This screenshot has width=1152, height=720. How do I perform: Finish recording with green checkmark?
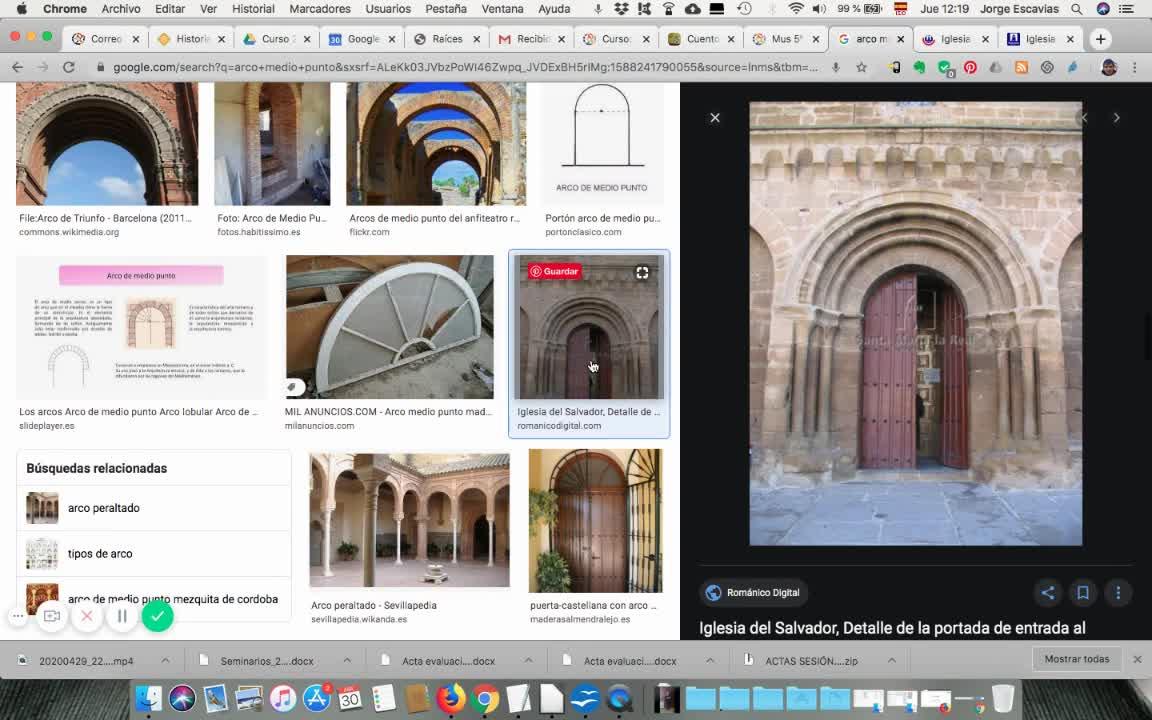[157, 616]
